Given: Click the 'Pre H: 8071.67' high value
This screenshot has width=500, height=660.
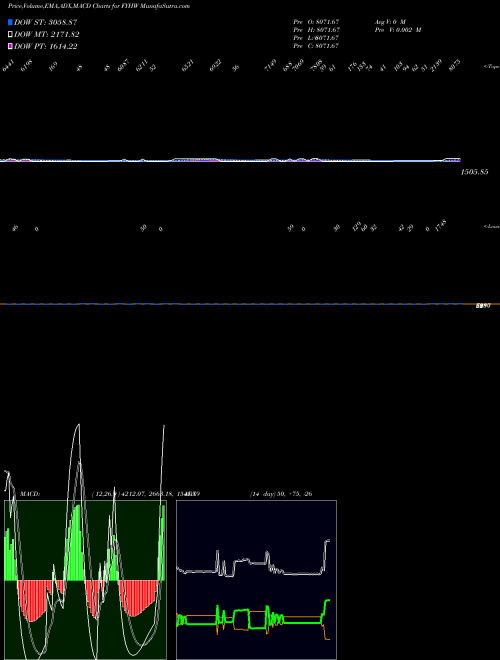Looking at the screenshot, I should 316,30.
